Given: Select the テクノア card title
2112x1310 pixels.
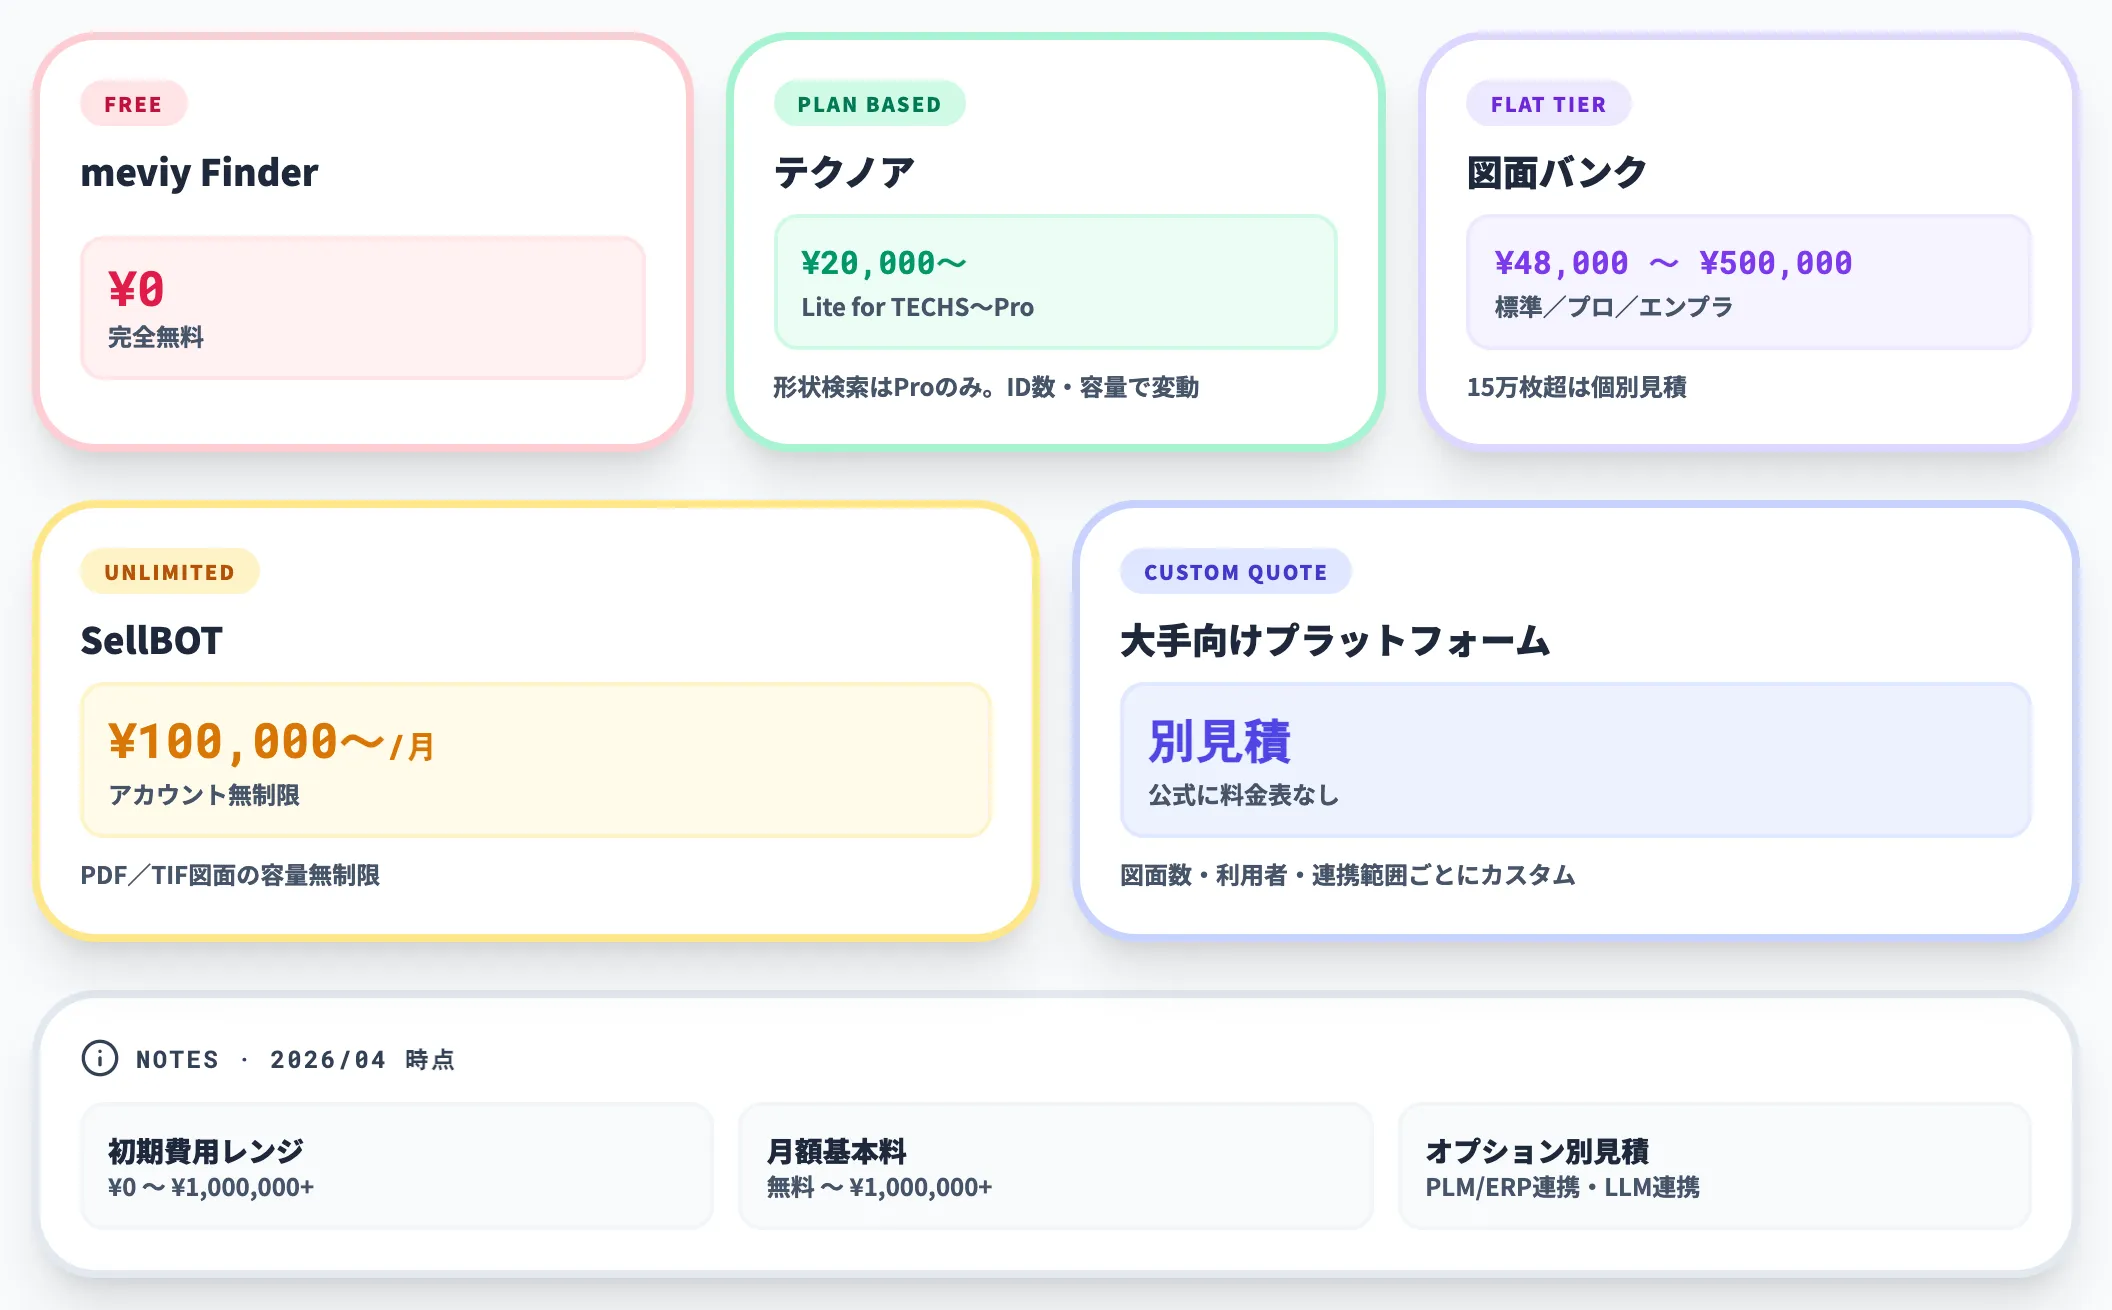Looking at the screenshot, I should pos(844,173).
